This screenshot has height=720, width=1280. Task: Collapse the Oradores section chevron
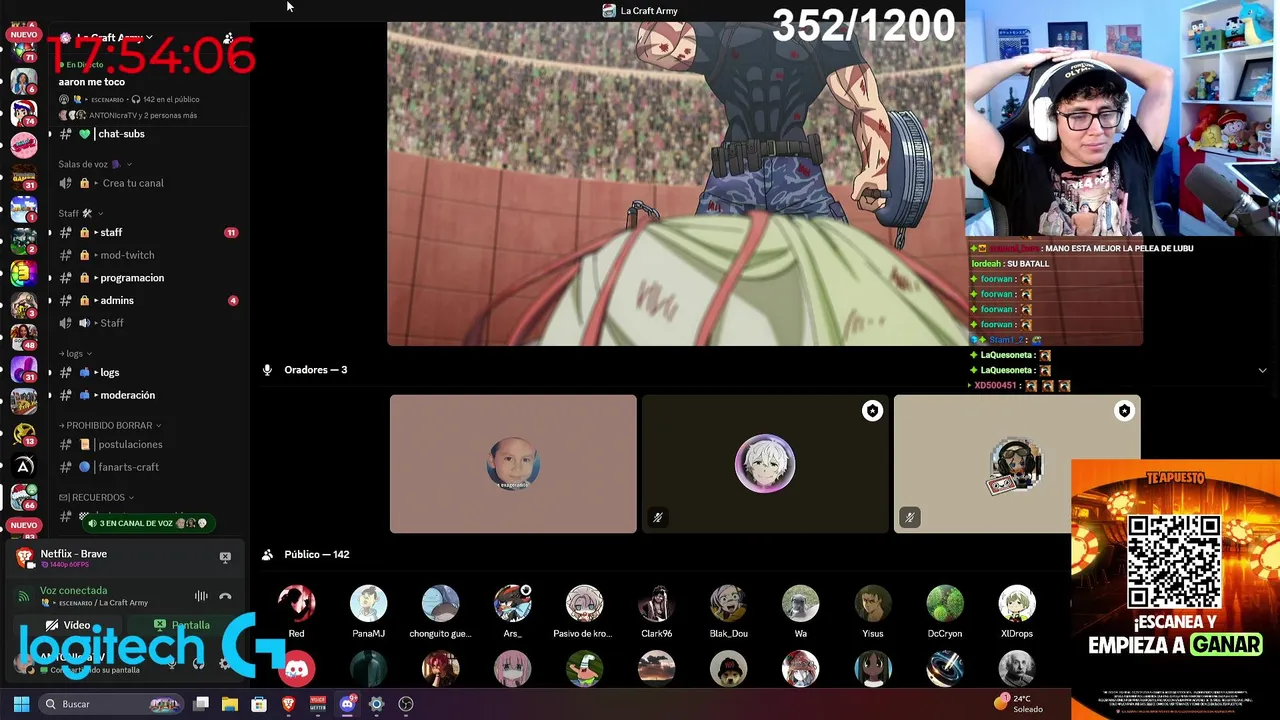pyautogui.click(x=1262, y=370)
